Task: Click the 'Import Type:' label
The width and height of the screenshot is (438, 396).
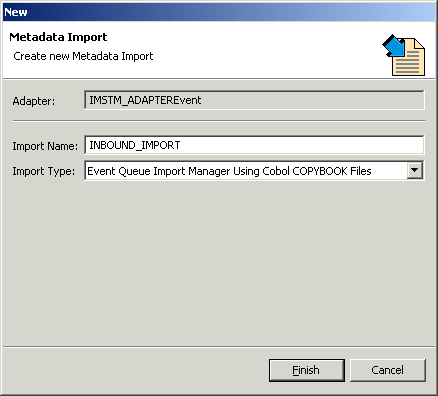Action: (44, 171)
